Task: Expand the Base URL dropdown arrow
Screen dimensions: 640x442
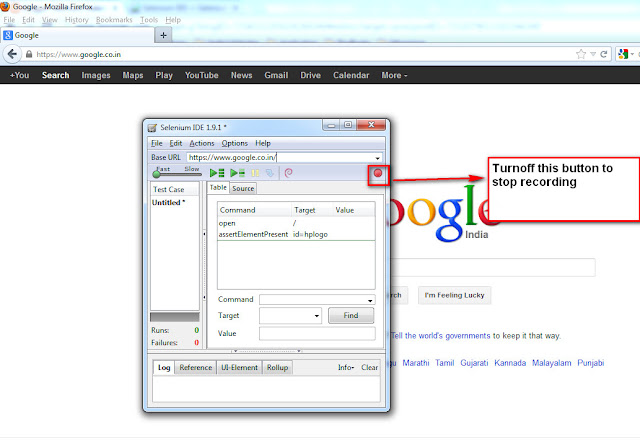Action: click(378, 158)
